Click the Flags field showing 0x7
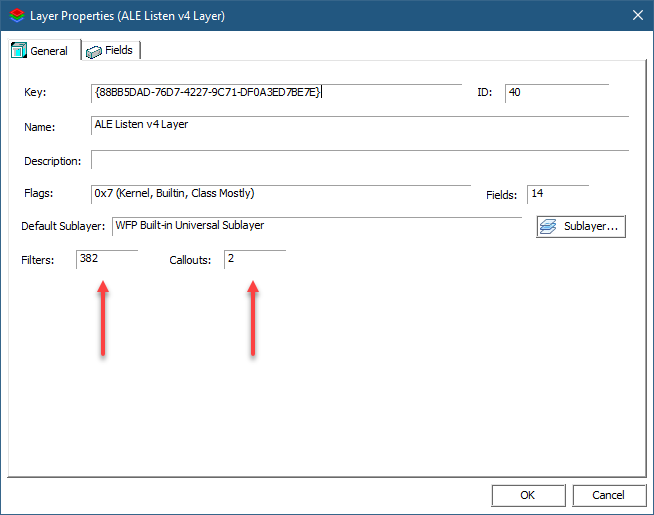This screenshot has width=654, height=515. click(x=280, y=194)
